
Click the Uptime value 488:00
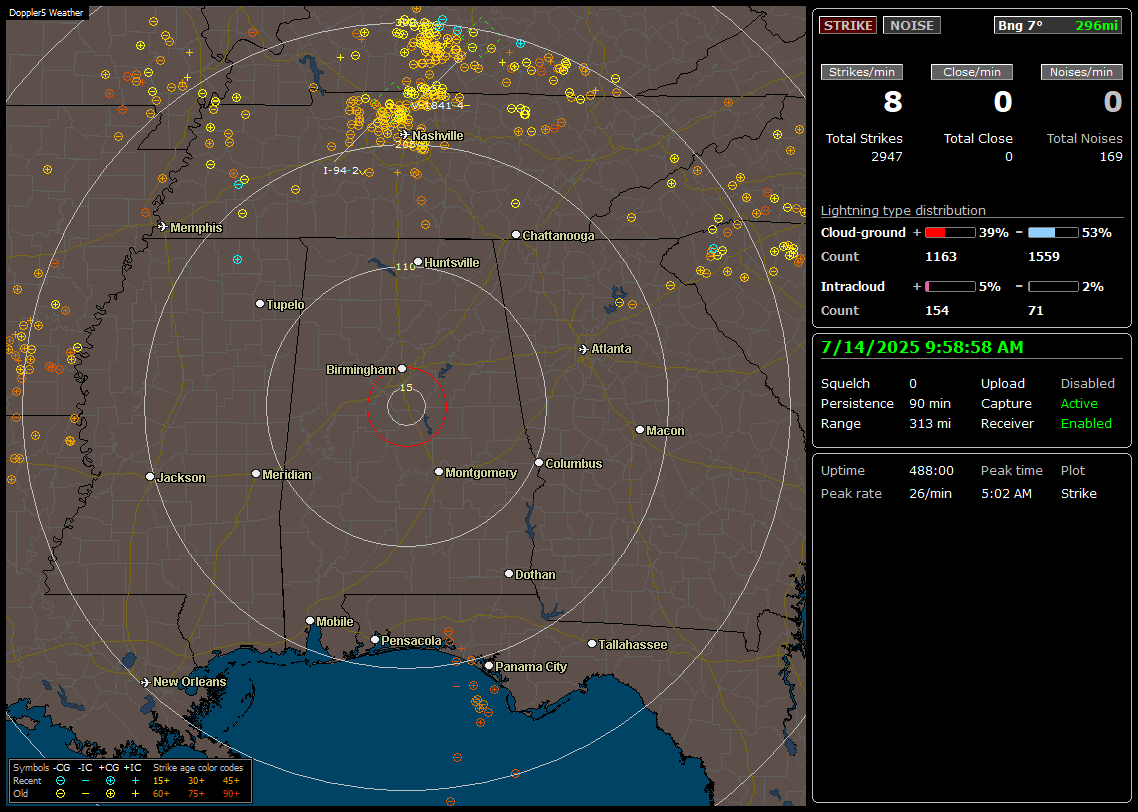tap(931, 471)
